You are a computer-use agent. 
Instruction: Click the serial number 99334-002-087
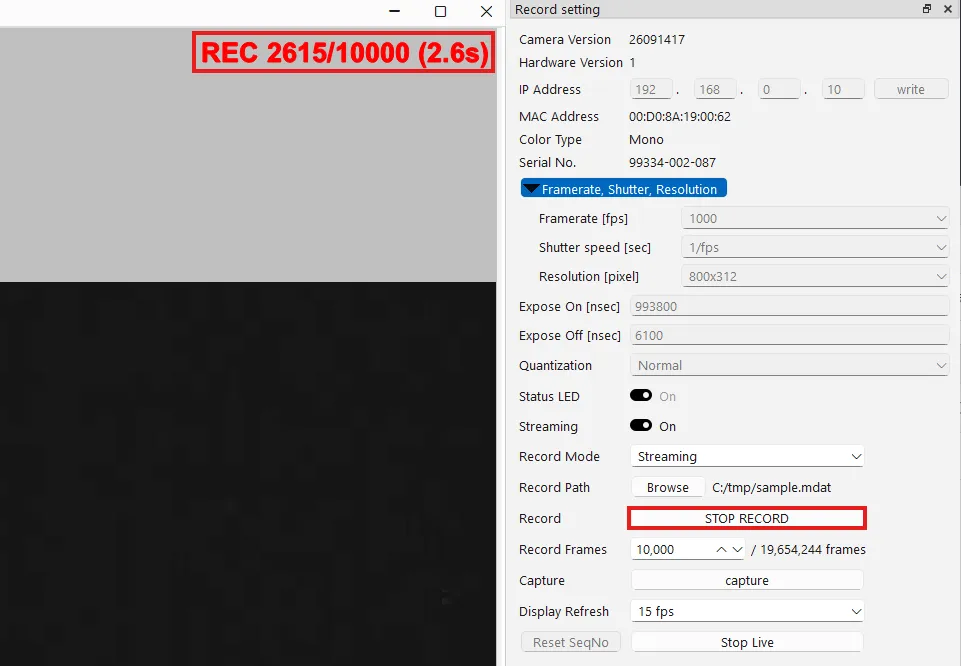(x=672, y=162)
